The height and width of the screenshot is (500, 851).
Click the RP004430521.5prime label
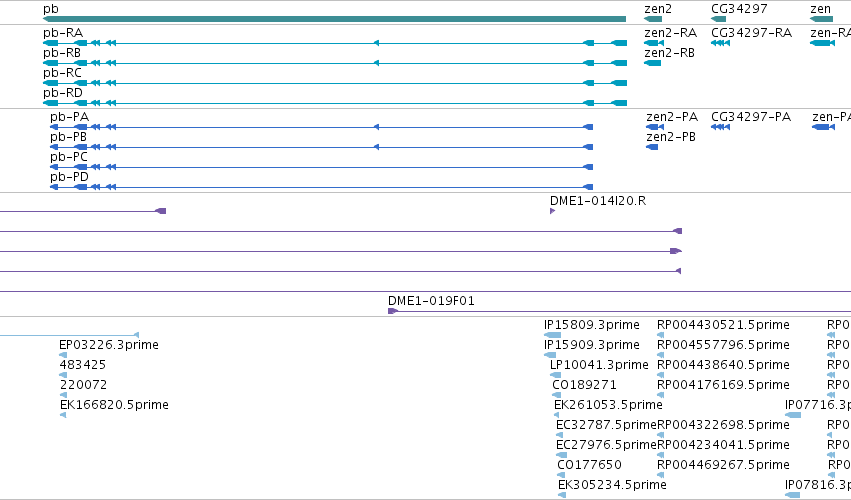pos(723,325)
